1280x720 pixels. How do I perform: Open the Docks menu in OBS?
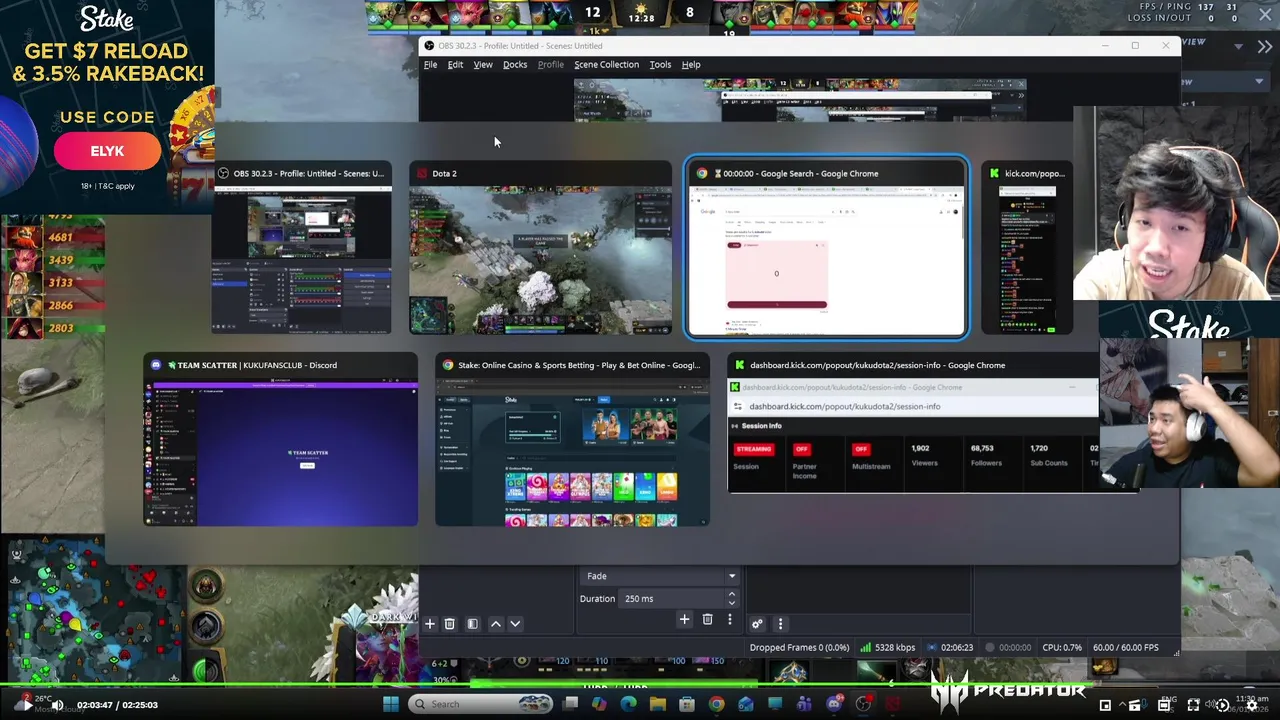click(515, 64)
